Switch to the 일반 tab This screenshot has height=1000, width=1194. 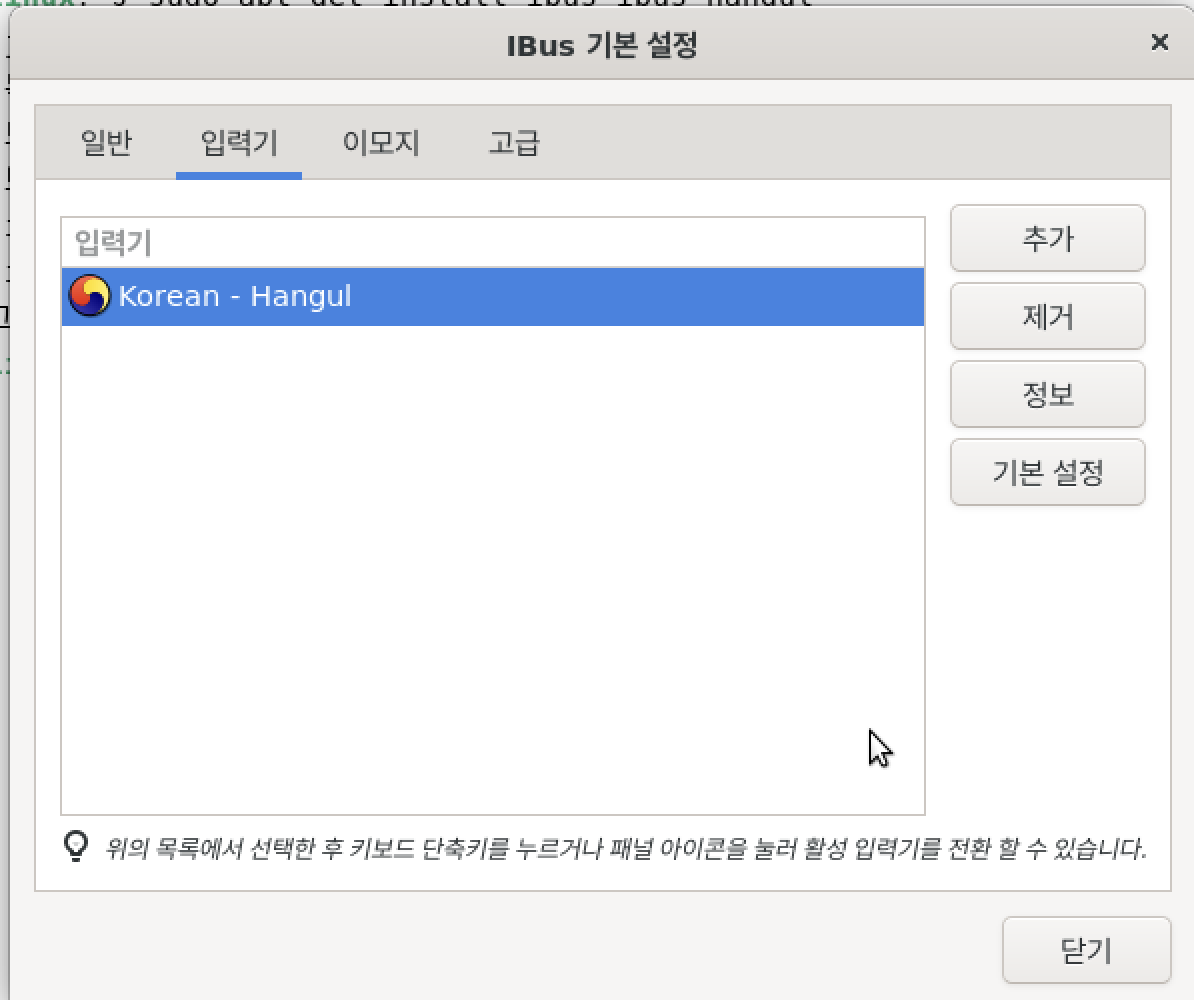coord(107,142)
